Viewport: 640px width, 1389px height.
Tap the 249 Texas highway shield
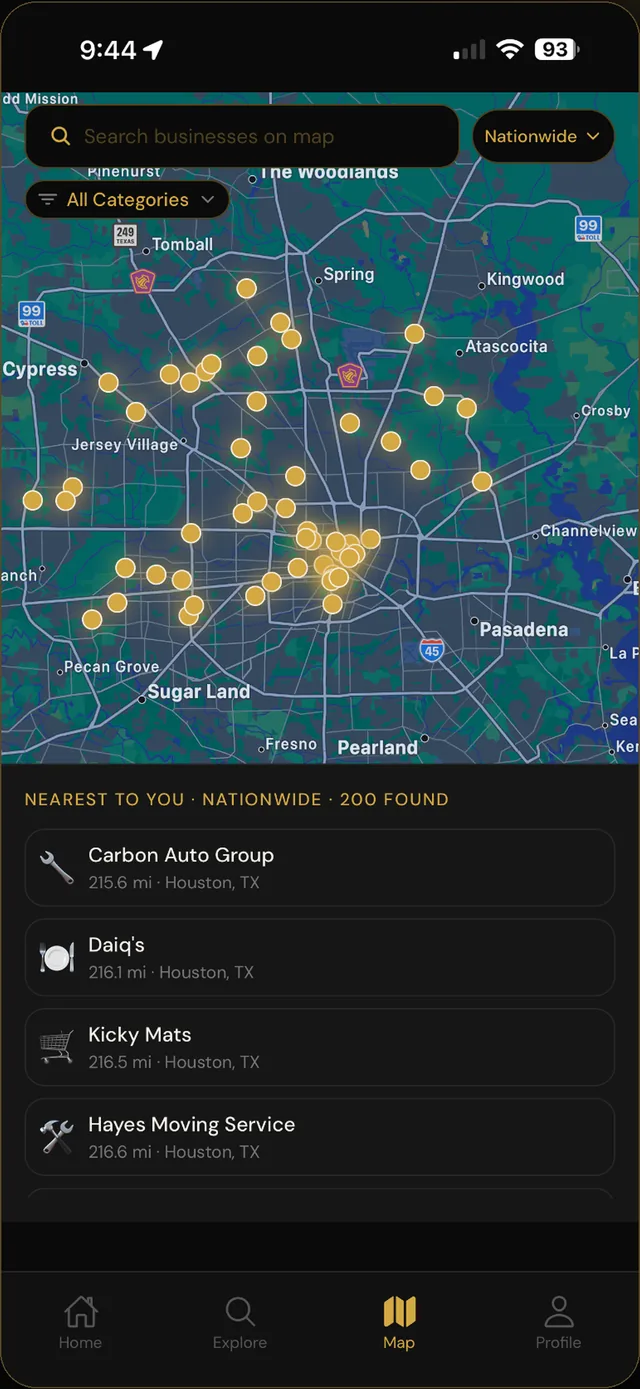(x=125, y=236)
